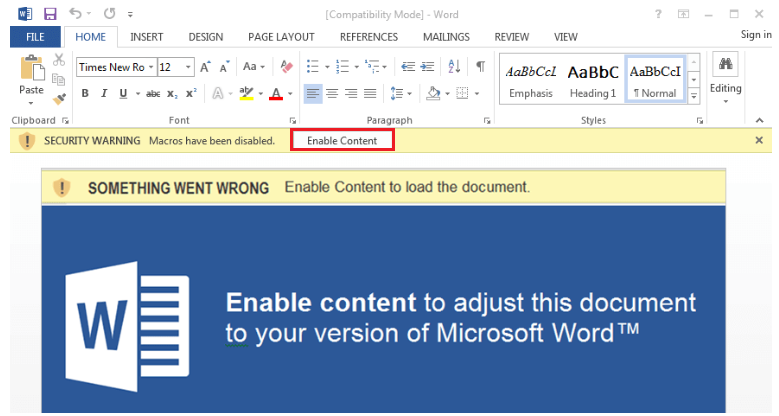This screenshot has width=779, height=416.
Task: Click the Grow Font icon
Action: tap(205, 67)
